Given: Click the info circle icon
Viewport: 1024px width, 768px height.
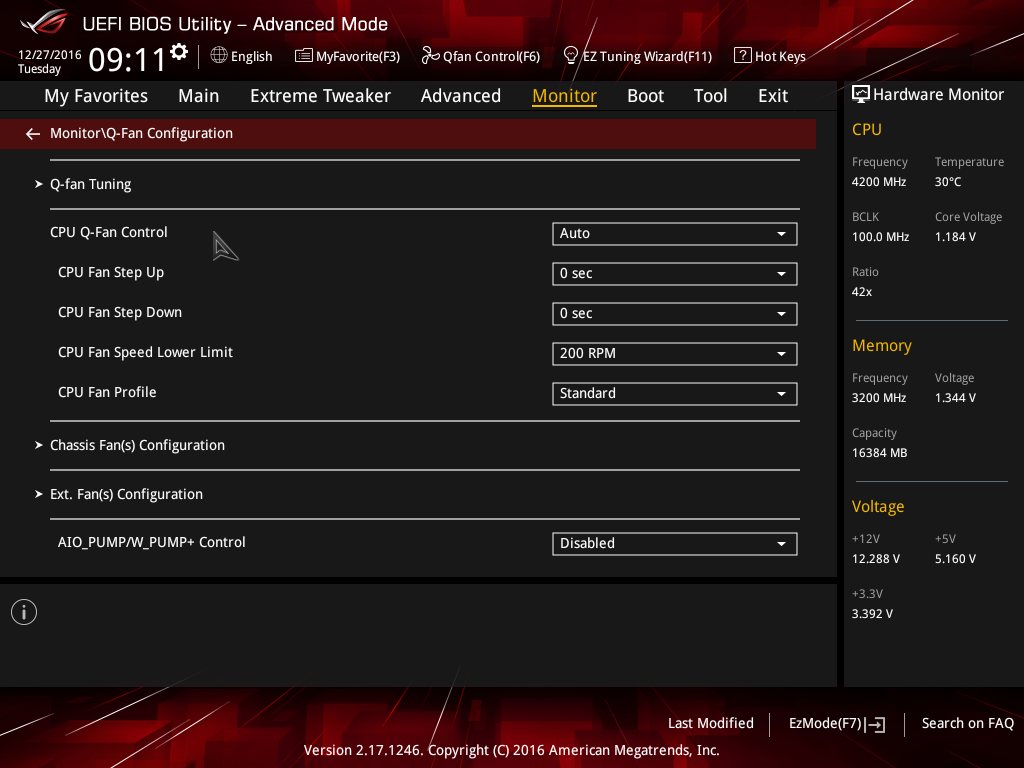Looking at the screenshot, I should (24, 612).
